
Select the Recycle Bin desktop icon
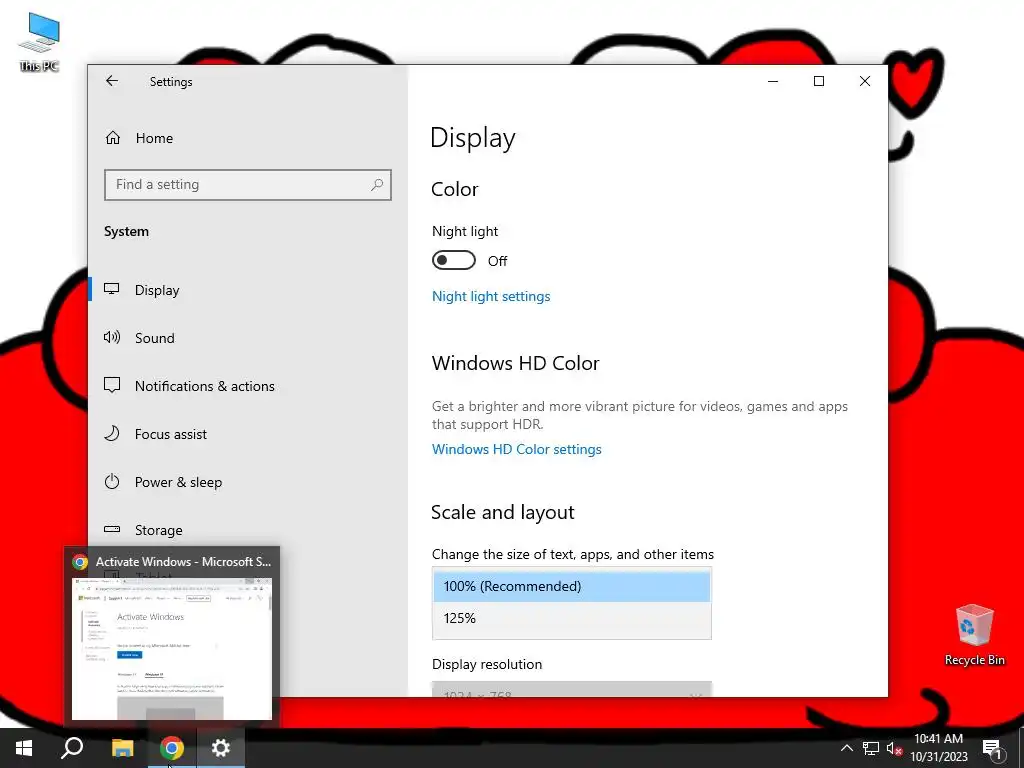click(974, 635)
